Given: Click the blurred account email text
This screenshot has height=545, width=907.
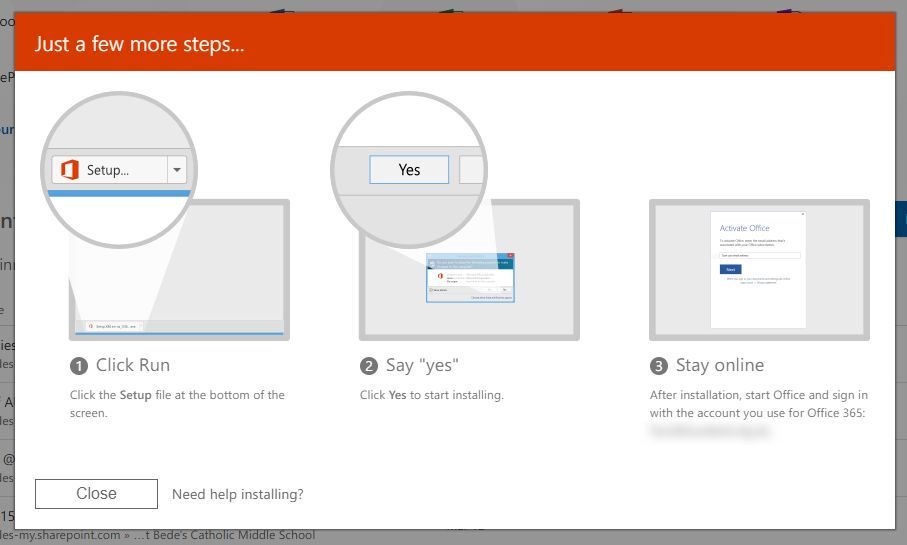Looking at the screenshot, I should [x=710, y=432].
